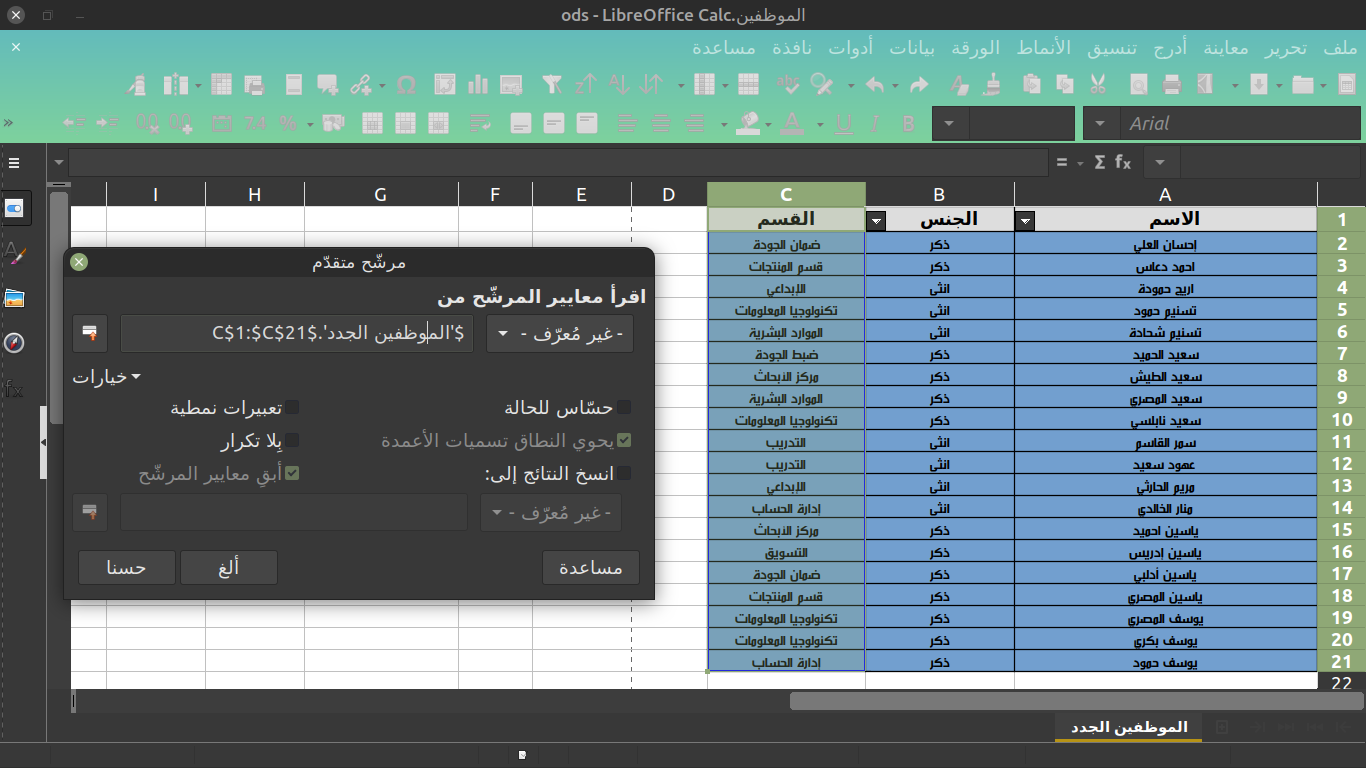Screen dimensions: 1366x768
Task: Click the Insert Chart toolbar icon
Action: pyautogui.click(x=478, y=85)
